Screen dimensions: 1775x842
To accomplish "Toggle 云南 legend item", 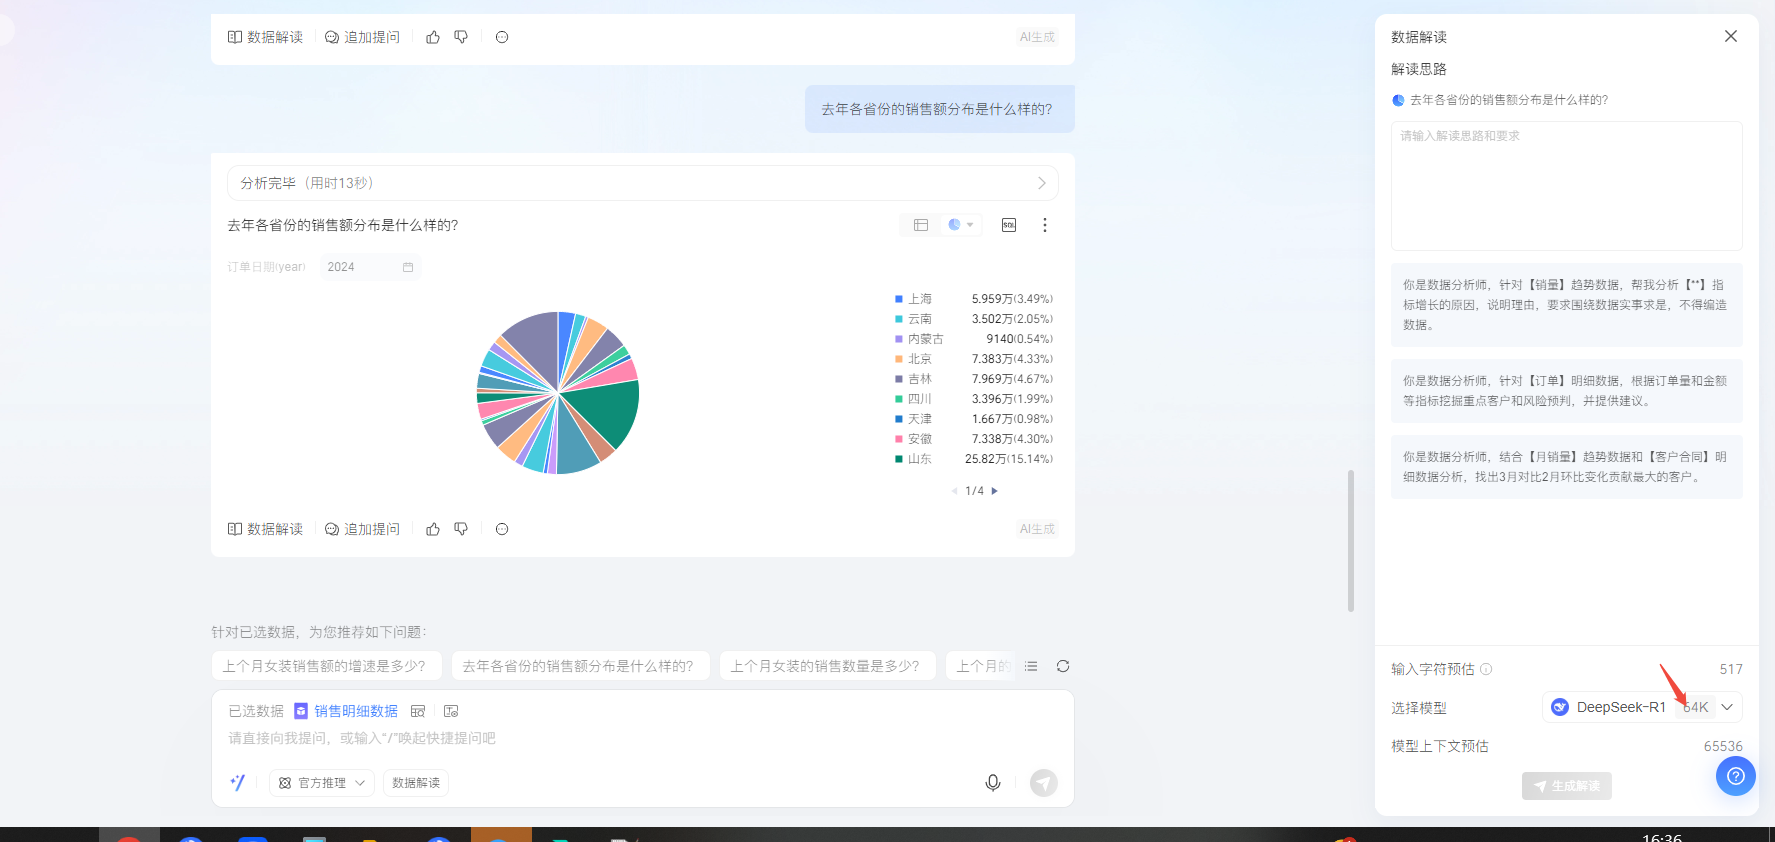I will coord(973,319).
